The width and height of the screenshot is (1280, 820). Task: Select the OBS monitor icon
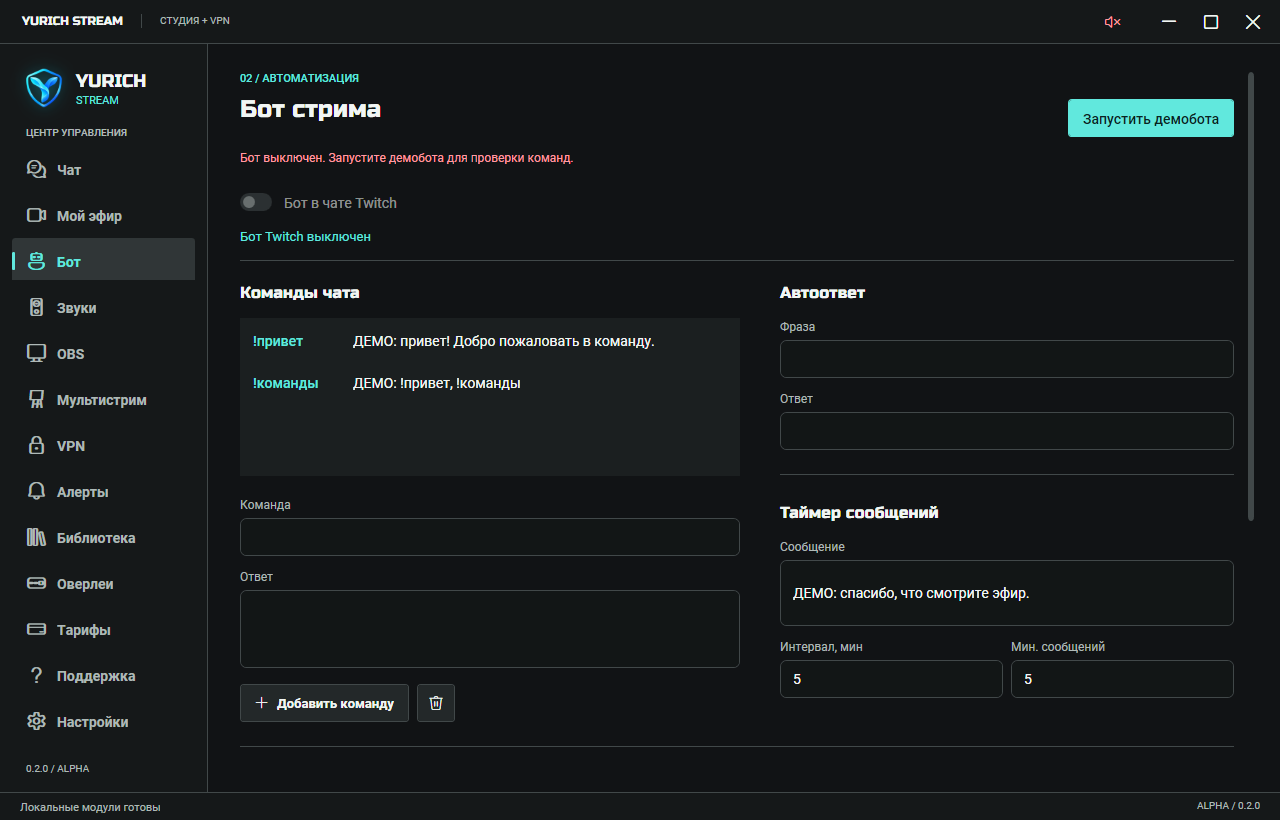pyautogui.click(x=37, y=354)
